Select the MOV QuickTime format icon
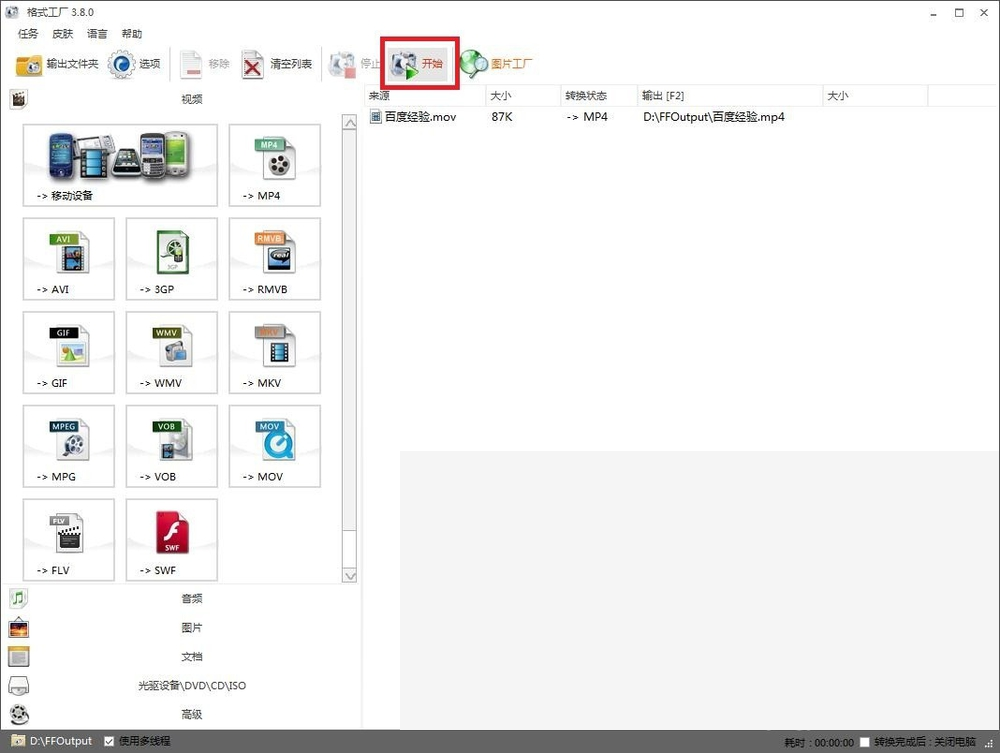The image size is (1000, 753). [x=275, y=446]
